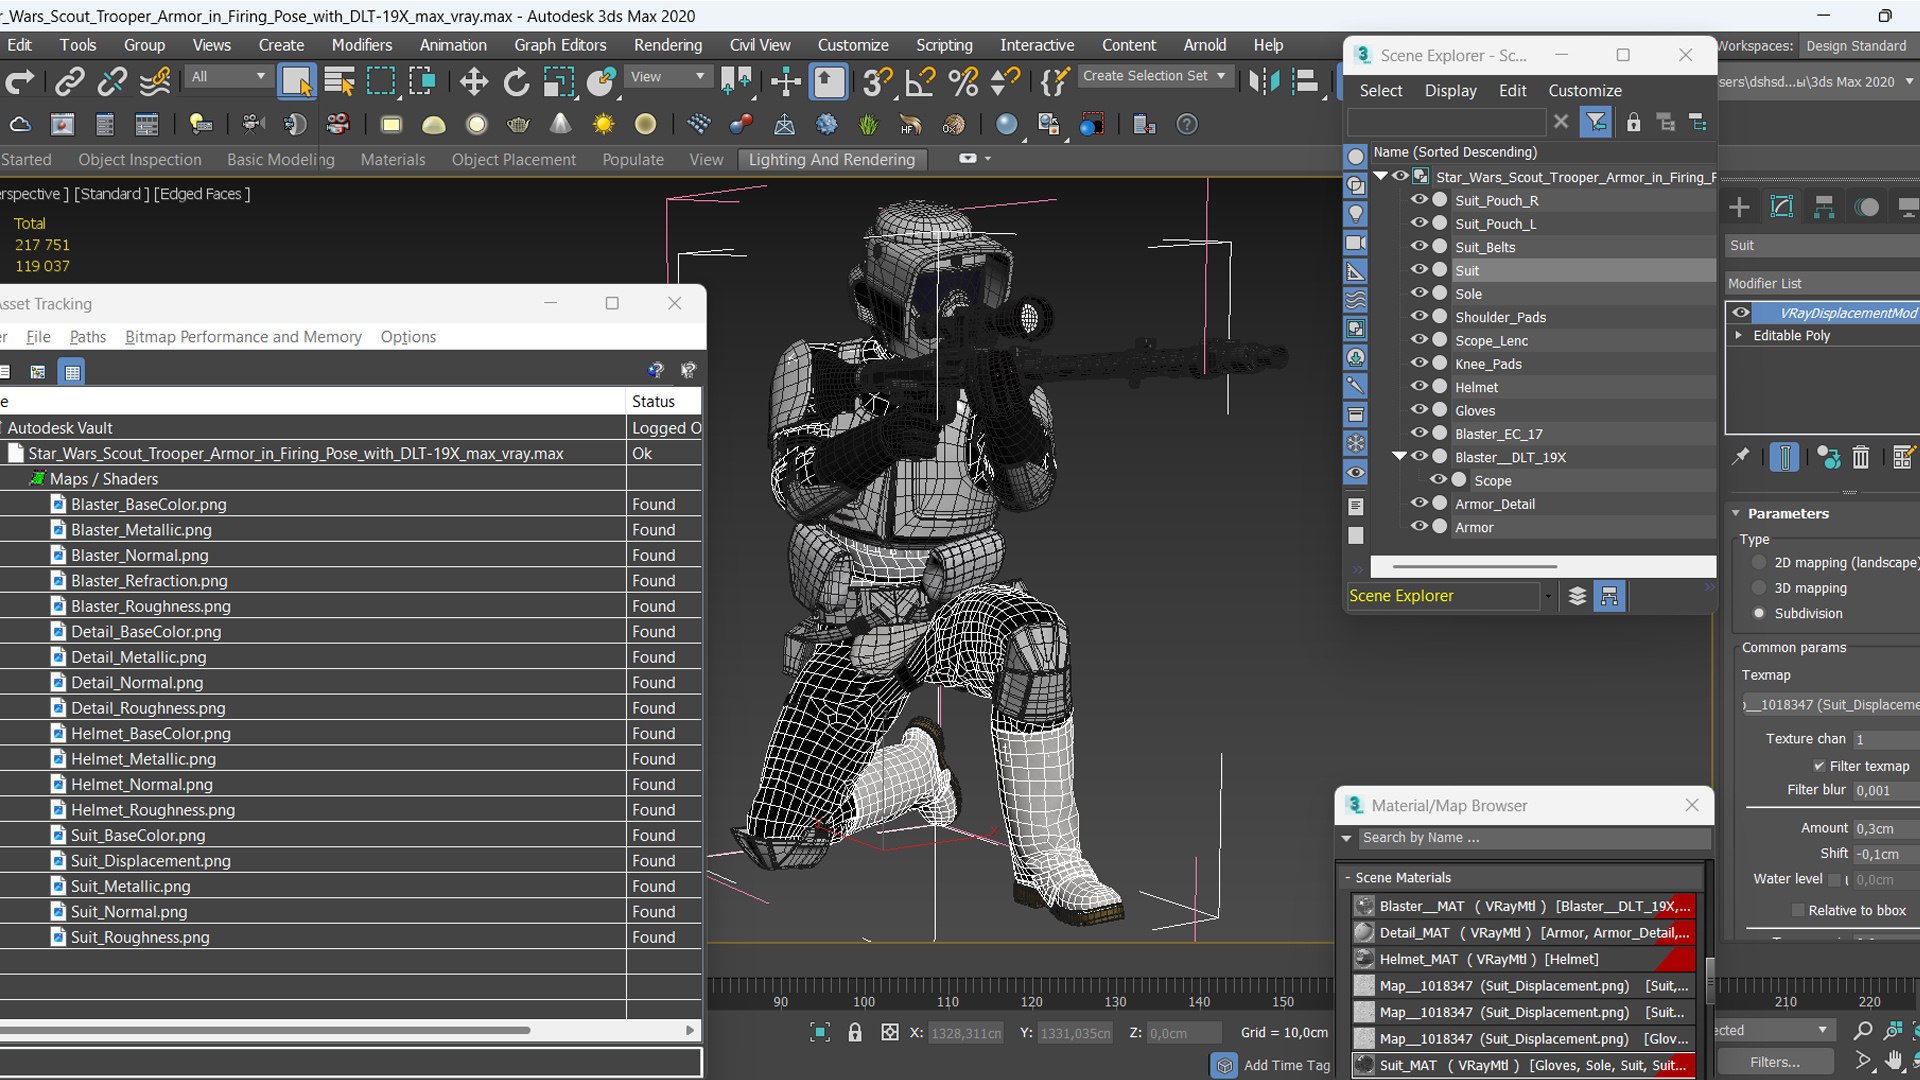Image resolution: width=1920 pixels, height=1080 pixels.
Task: Click the Filters... button
Action: point(1775,1062)
